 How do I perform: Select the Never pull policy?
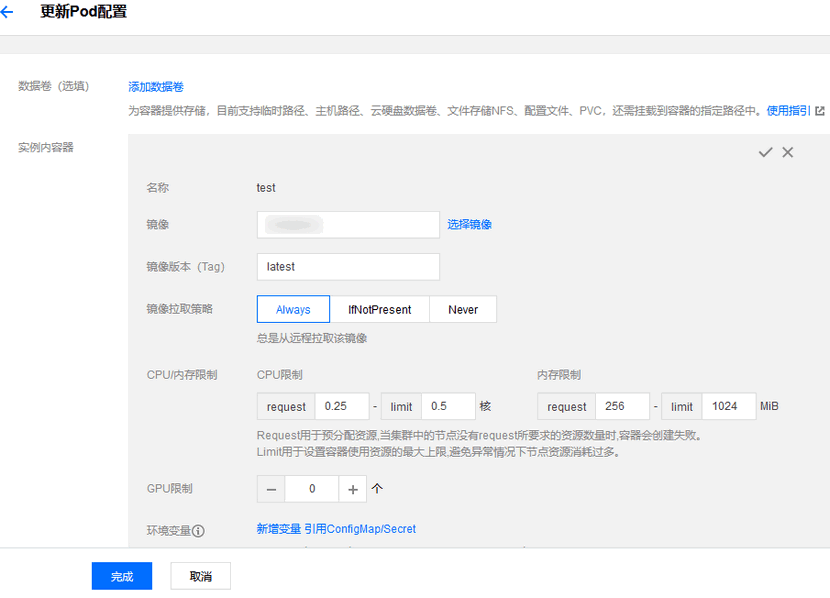click(x=463, y=309)
